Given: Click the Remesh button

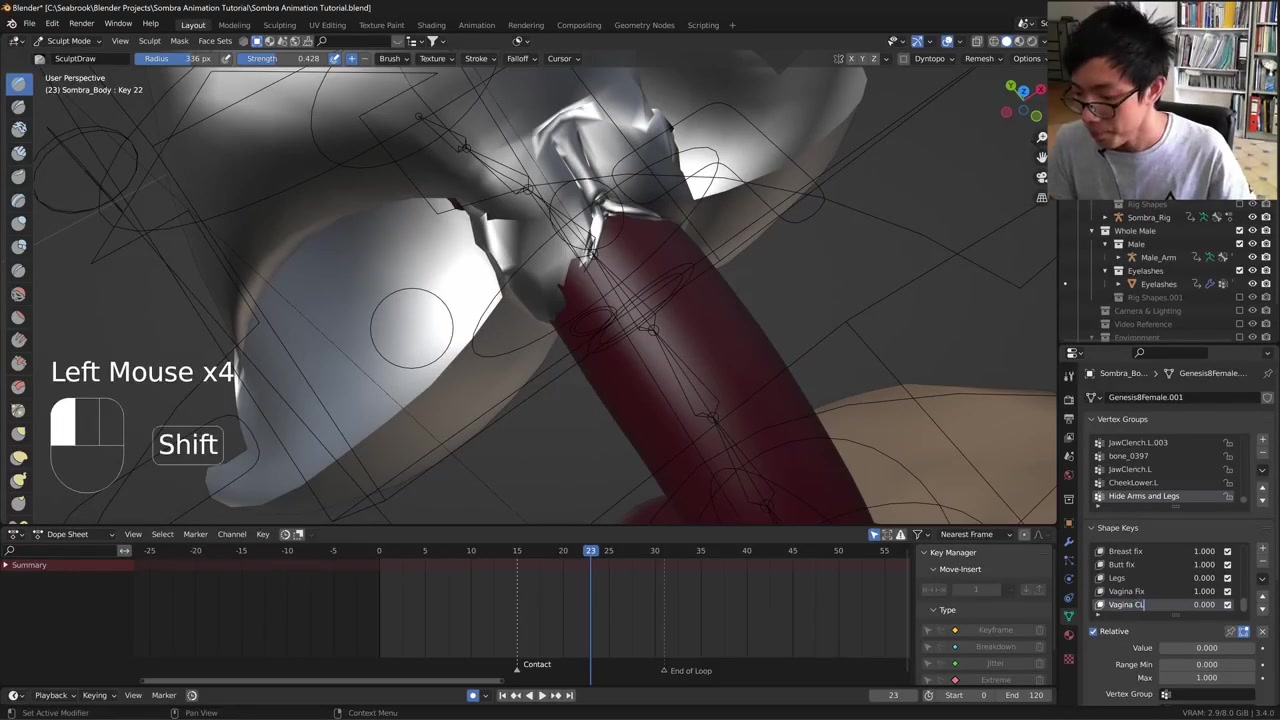Looking at the screenshot, I should click(982, 58).
